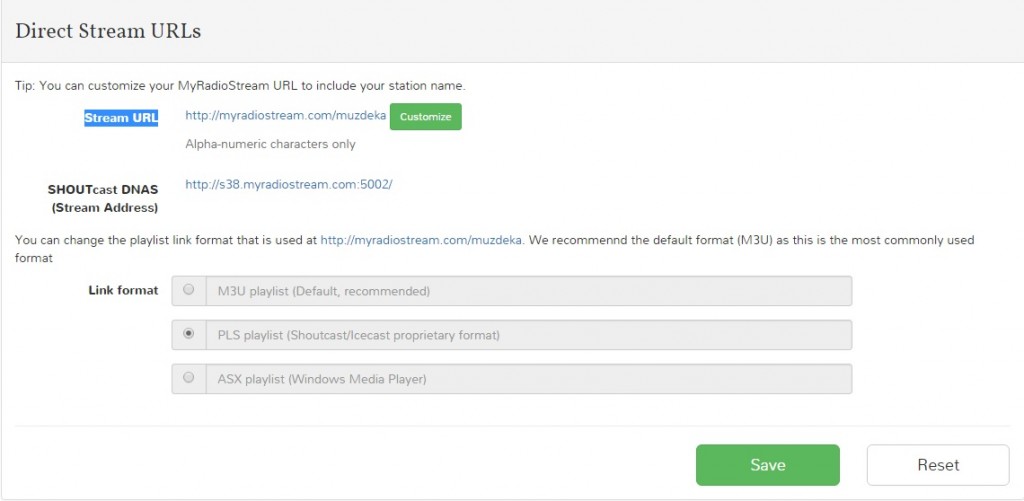Click the "SHOUTcast DNAS" label

[x=103, y=189]
